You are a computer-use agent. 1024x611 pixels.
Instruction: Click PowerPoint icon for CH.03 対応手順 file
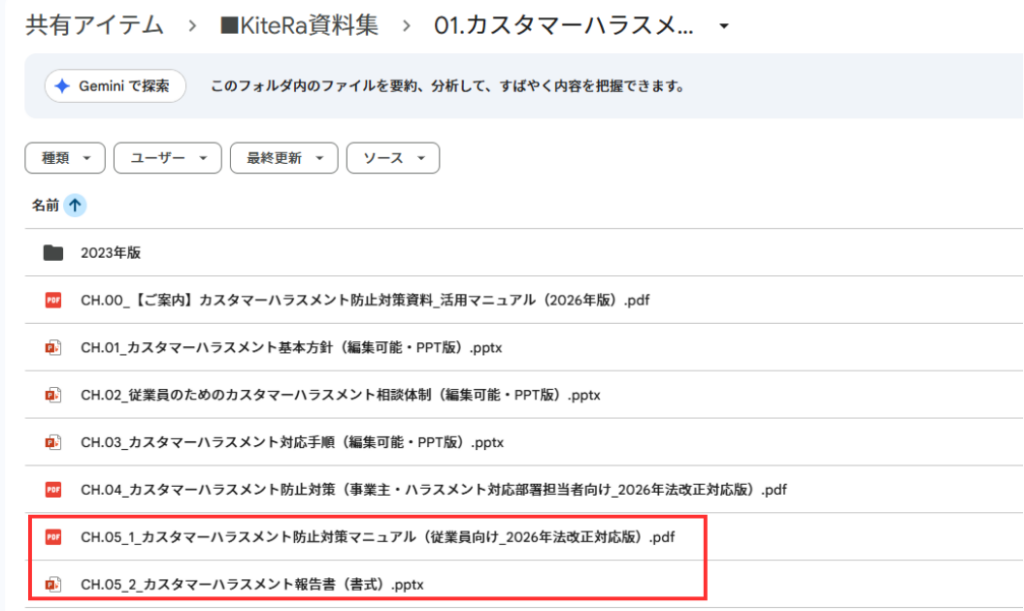point(53,442)
